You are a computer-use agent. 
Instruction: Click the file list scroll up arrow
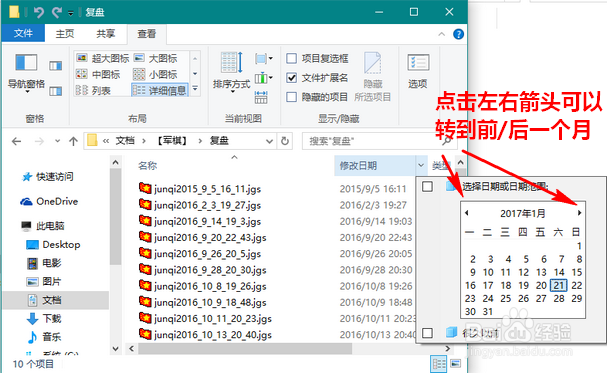click(460, 162)
